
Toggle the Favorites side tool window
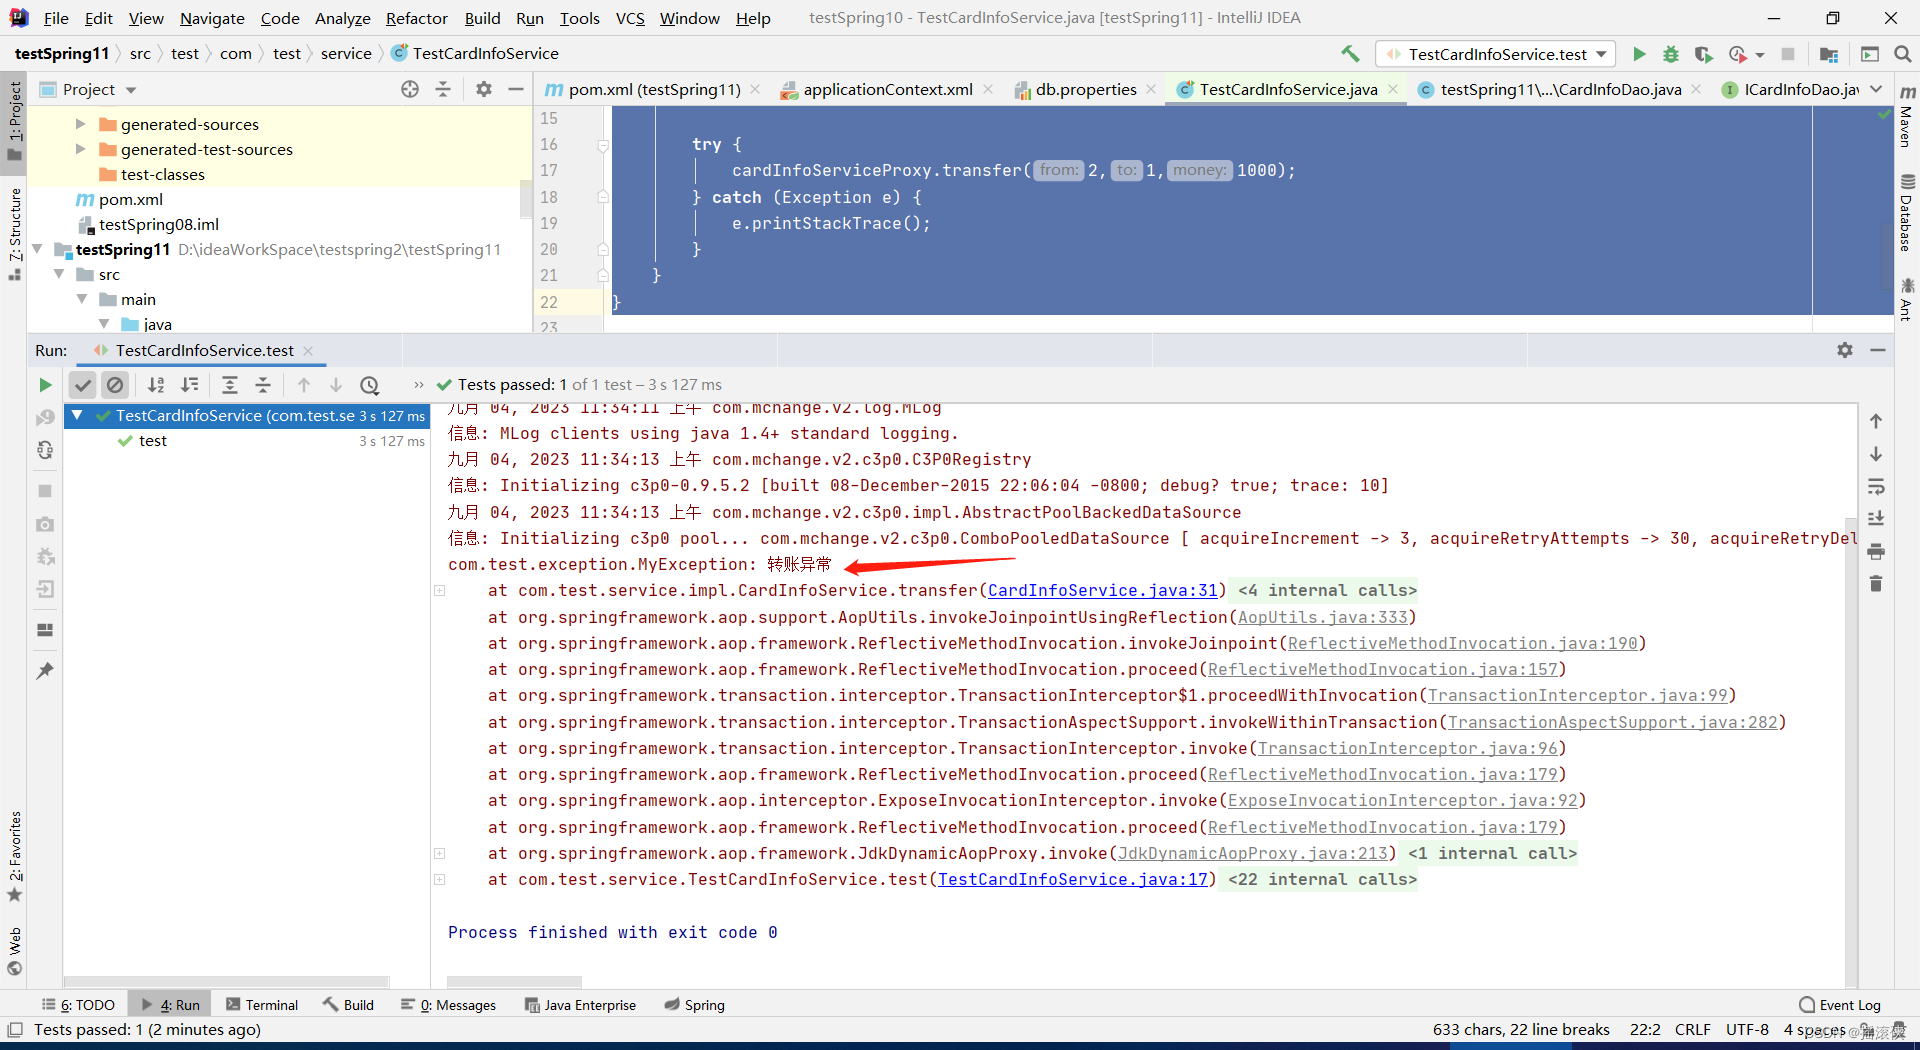tap(14, 855)
